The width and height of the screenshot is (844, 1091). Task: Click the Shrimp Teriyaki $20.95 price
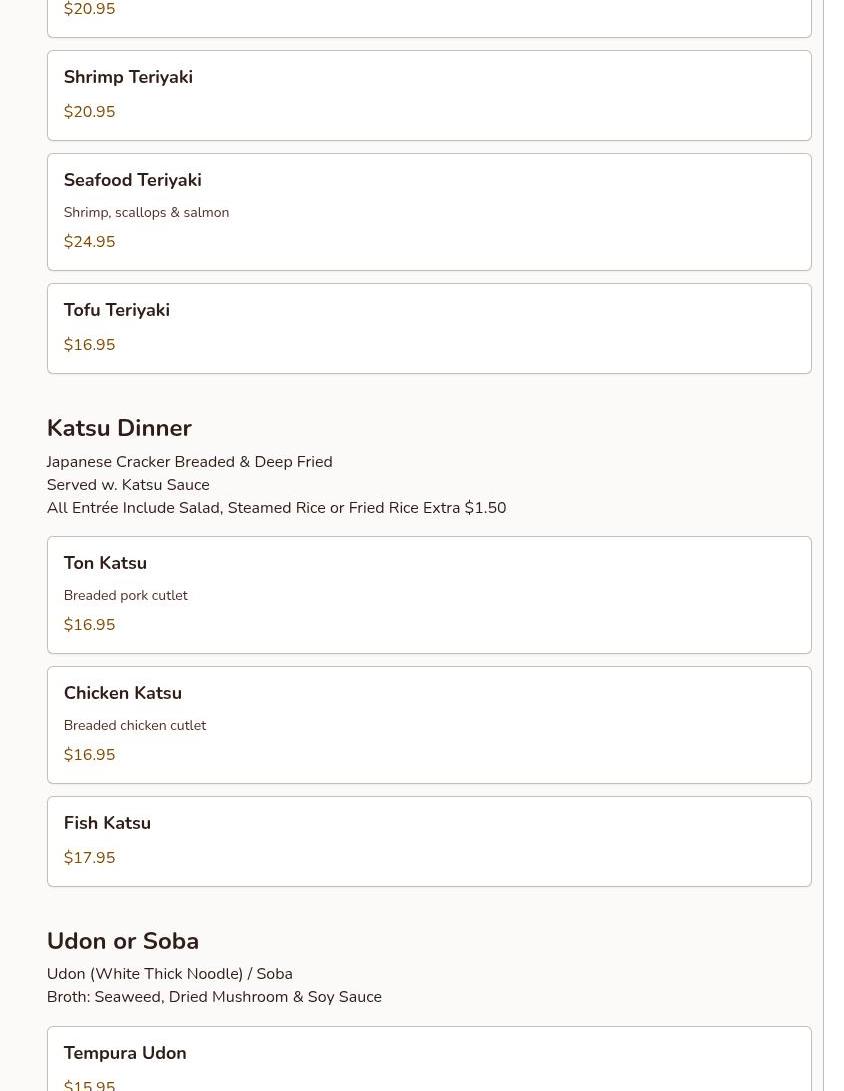(x=89, y=112)
